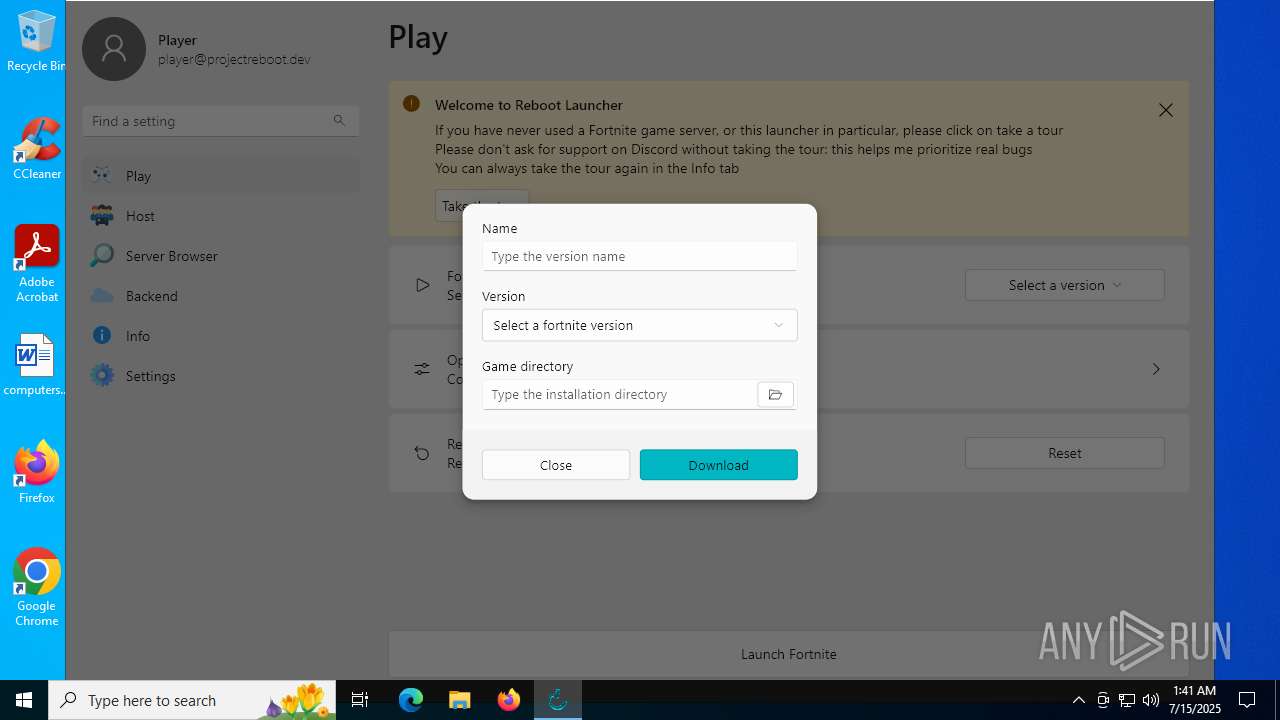Open the Info tab
The height and width of the screenshot is (720, 1280).
pyautogui.click(x=220, y=336)
